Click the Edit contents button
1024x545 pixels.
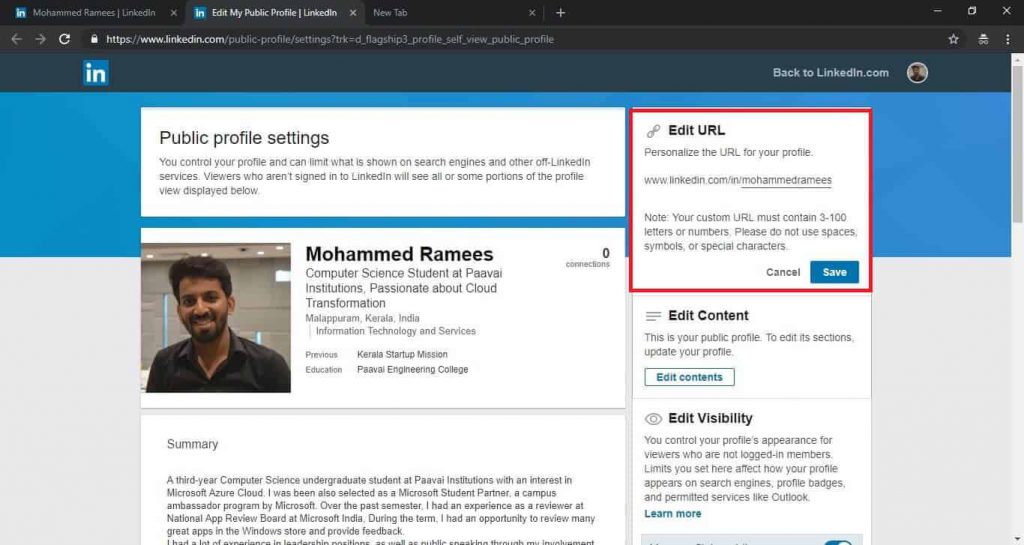pyautogui.click(x=689, y=377)
